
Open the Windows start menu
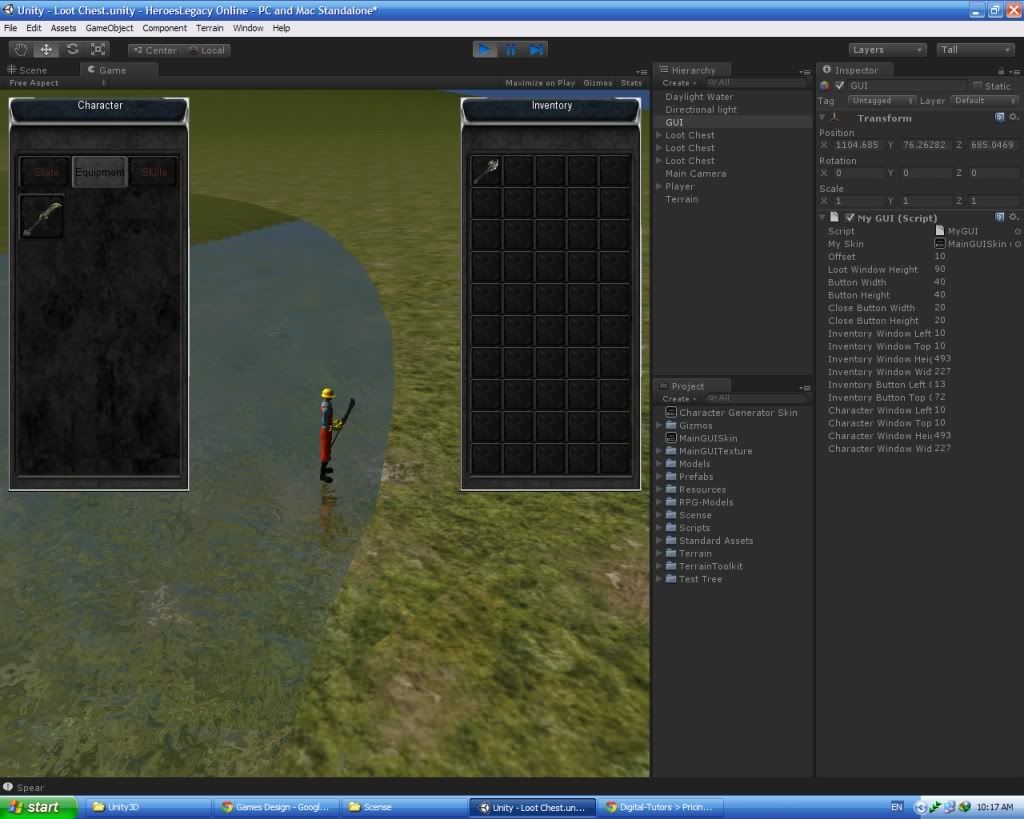(x=39, y=807)
